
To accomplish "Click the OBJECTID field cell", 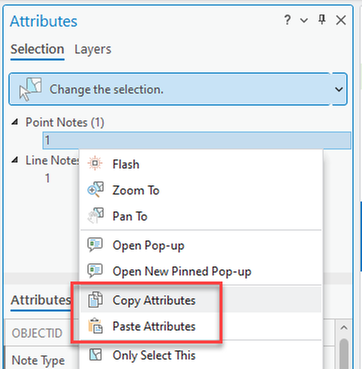I will (37, 333).
